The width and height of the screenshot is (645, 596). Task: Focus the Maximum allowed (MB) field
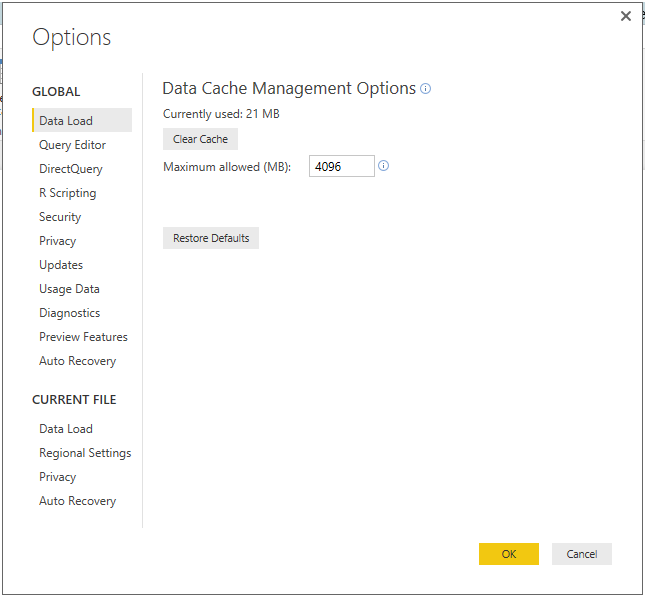coord(342,166)
